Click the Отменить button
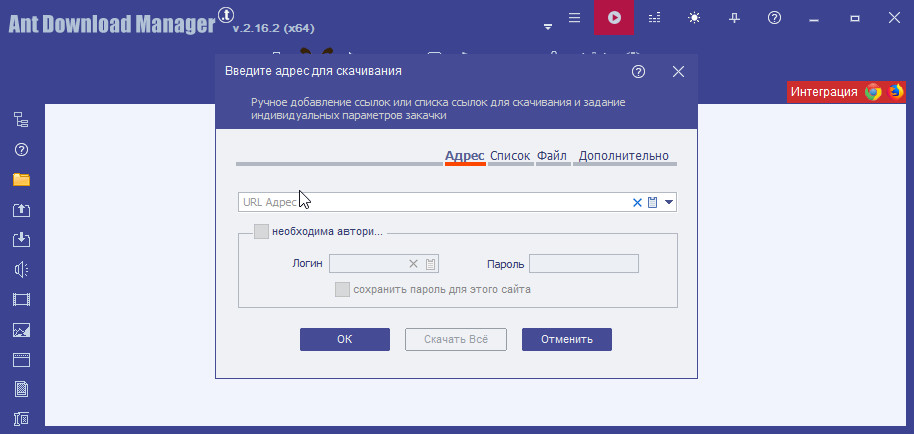The image size is (914, 434). (x=566, y=339)
